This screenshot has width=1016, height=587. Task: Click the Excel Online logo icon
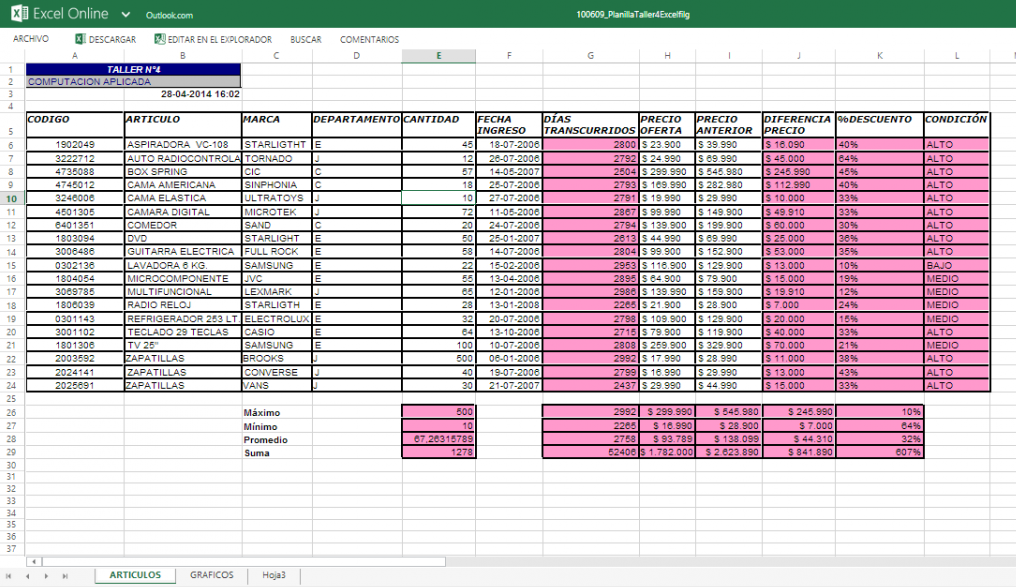(x=19, y=13)
